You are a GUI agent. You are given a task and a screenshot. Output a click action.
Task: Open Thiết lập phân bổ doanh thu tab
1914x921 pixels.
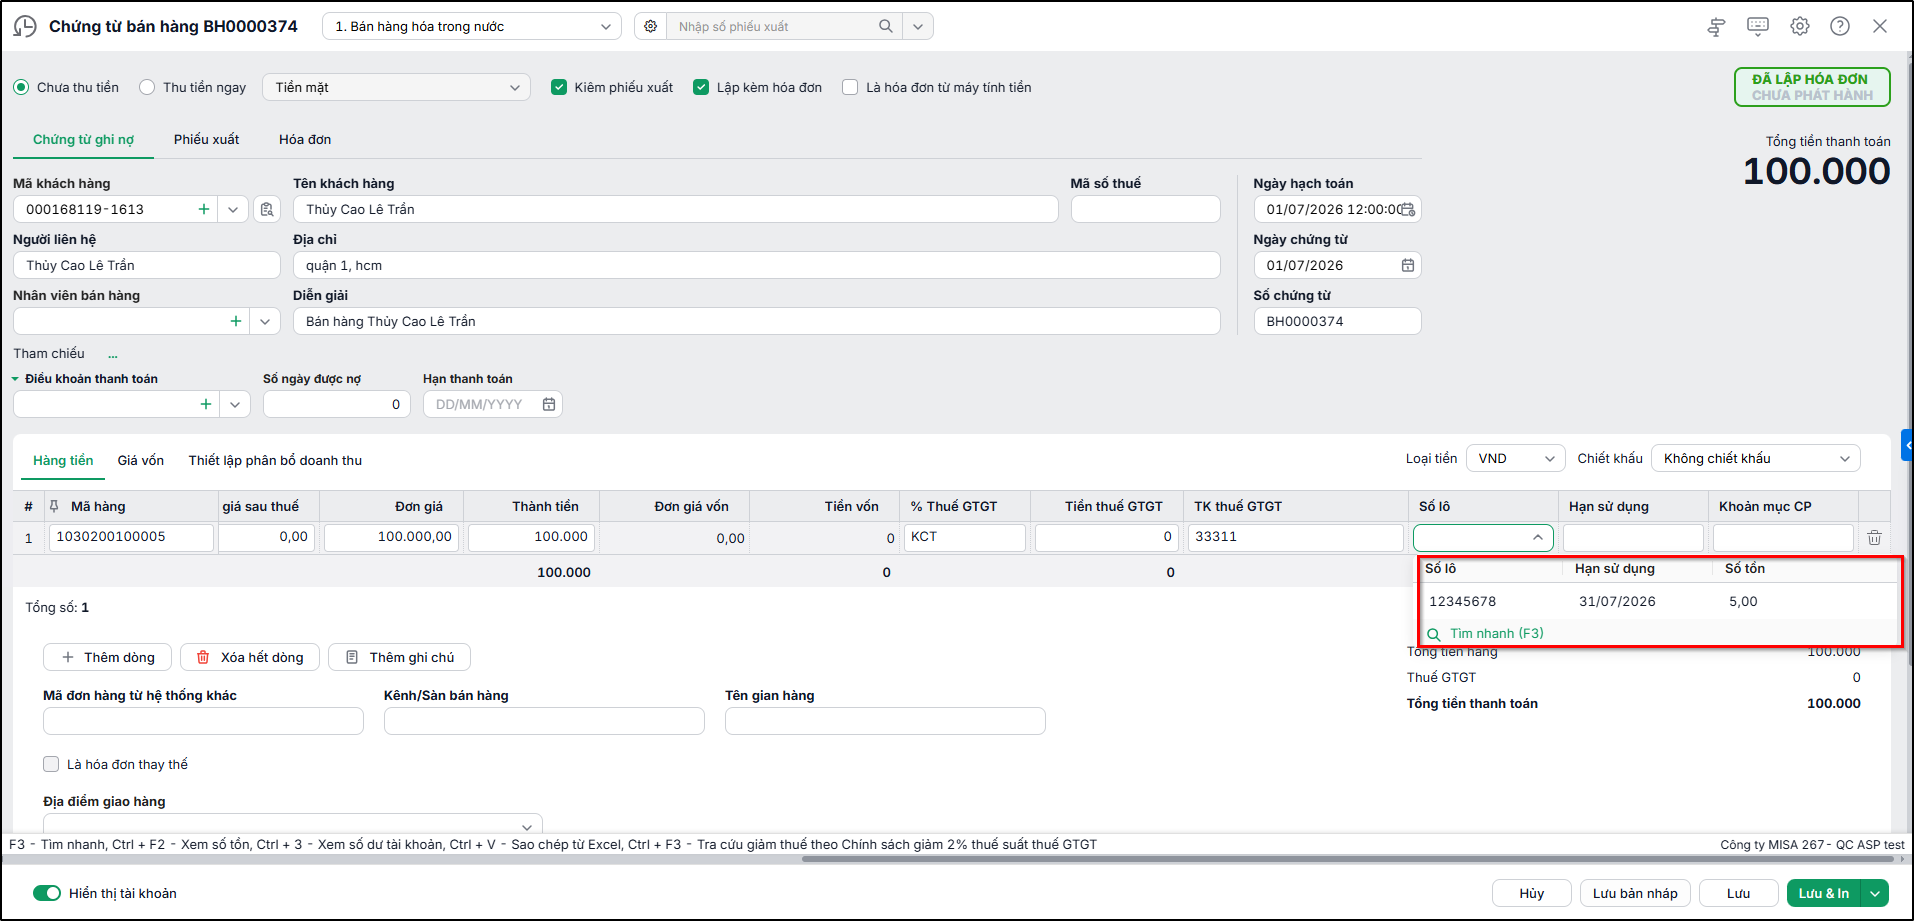[x=275, y=460]
